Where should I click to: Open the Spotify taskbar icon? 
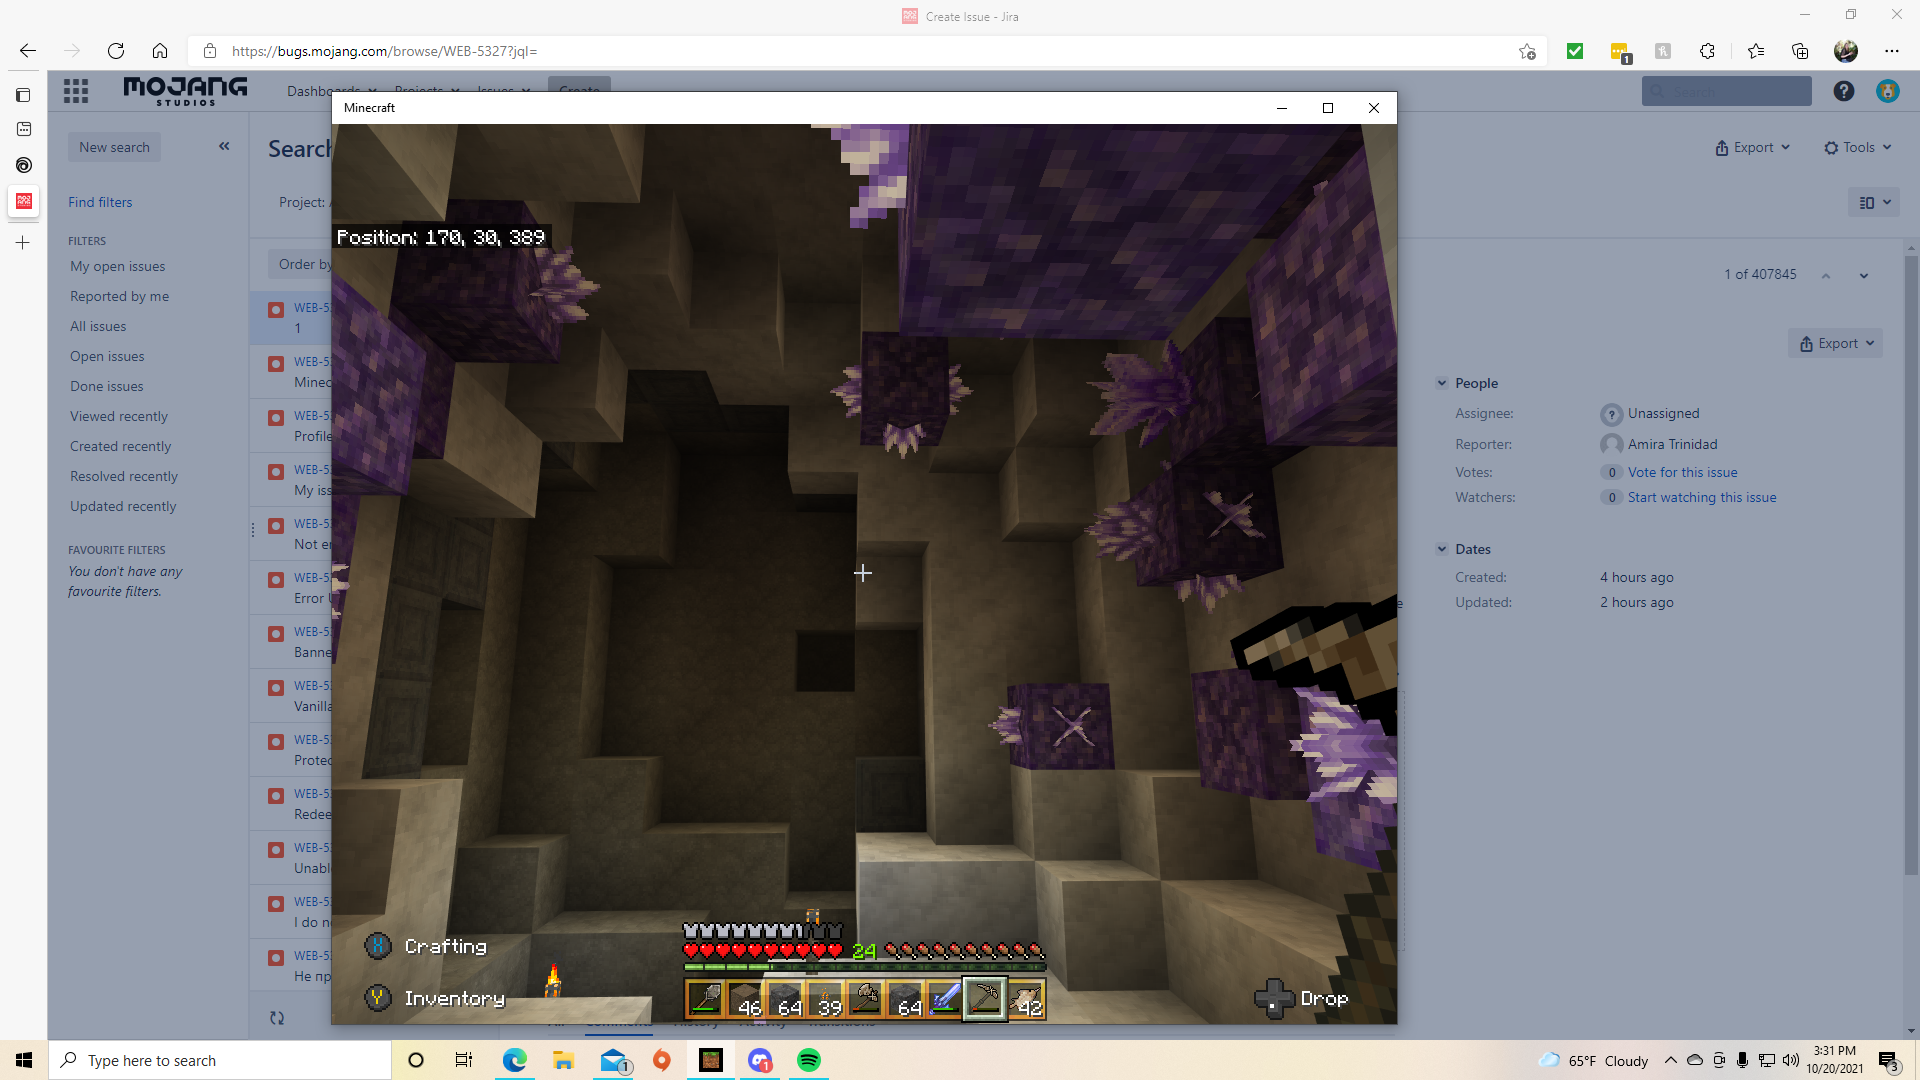pyautogui.click(x=808, y=1060)
